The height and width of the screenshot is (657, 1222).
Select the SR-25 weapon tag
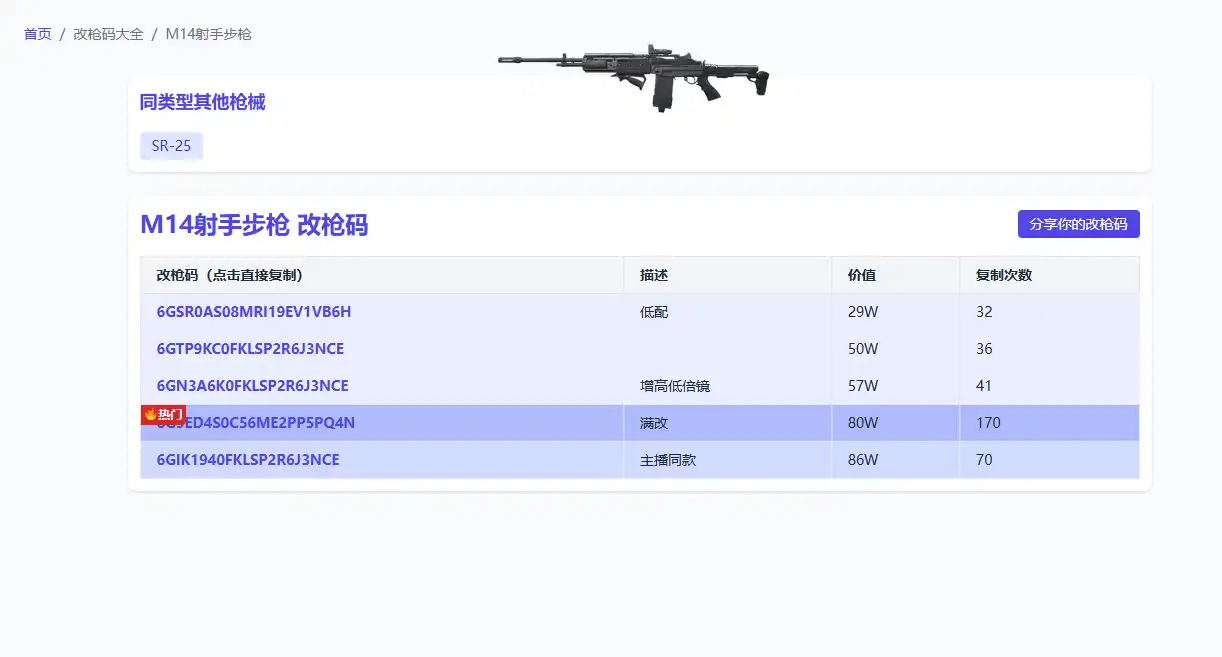click(x=171, y=146)
